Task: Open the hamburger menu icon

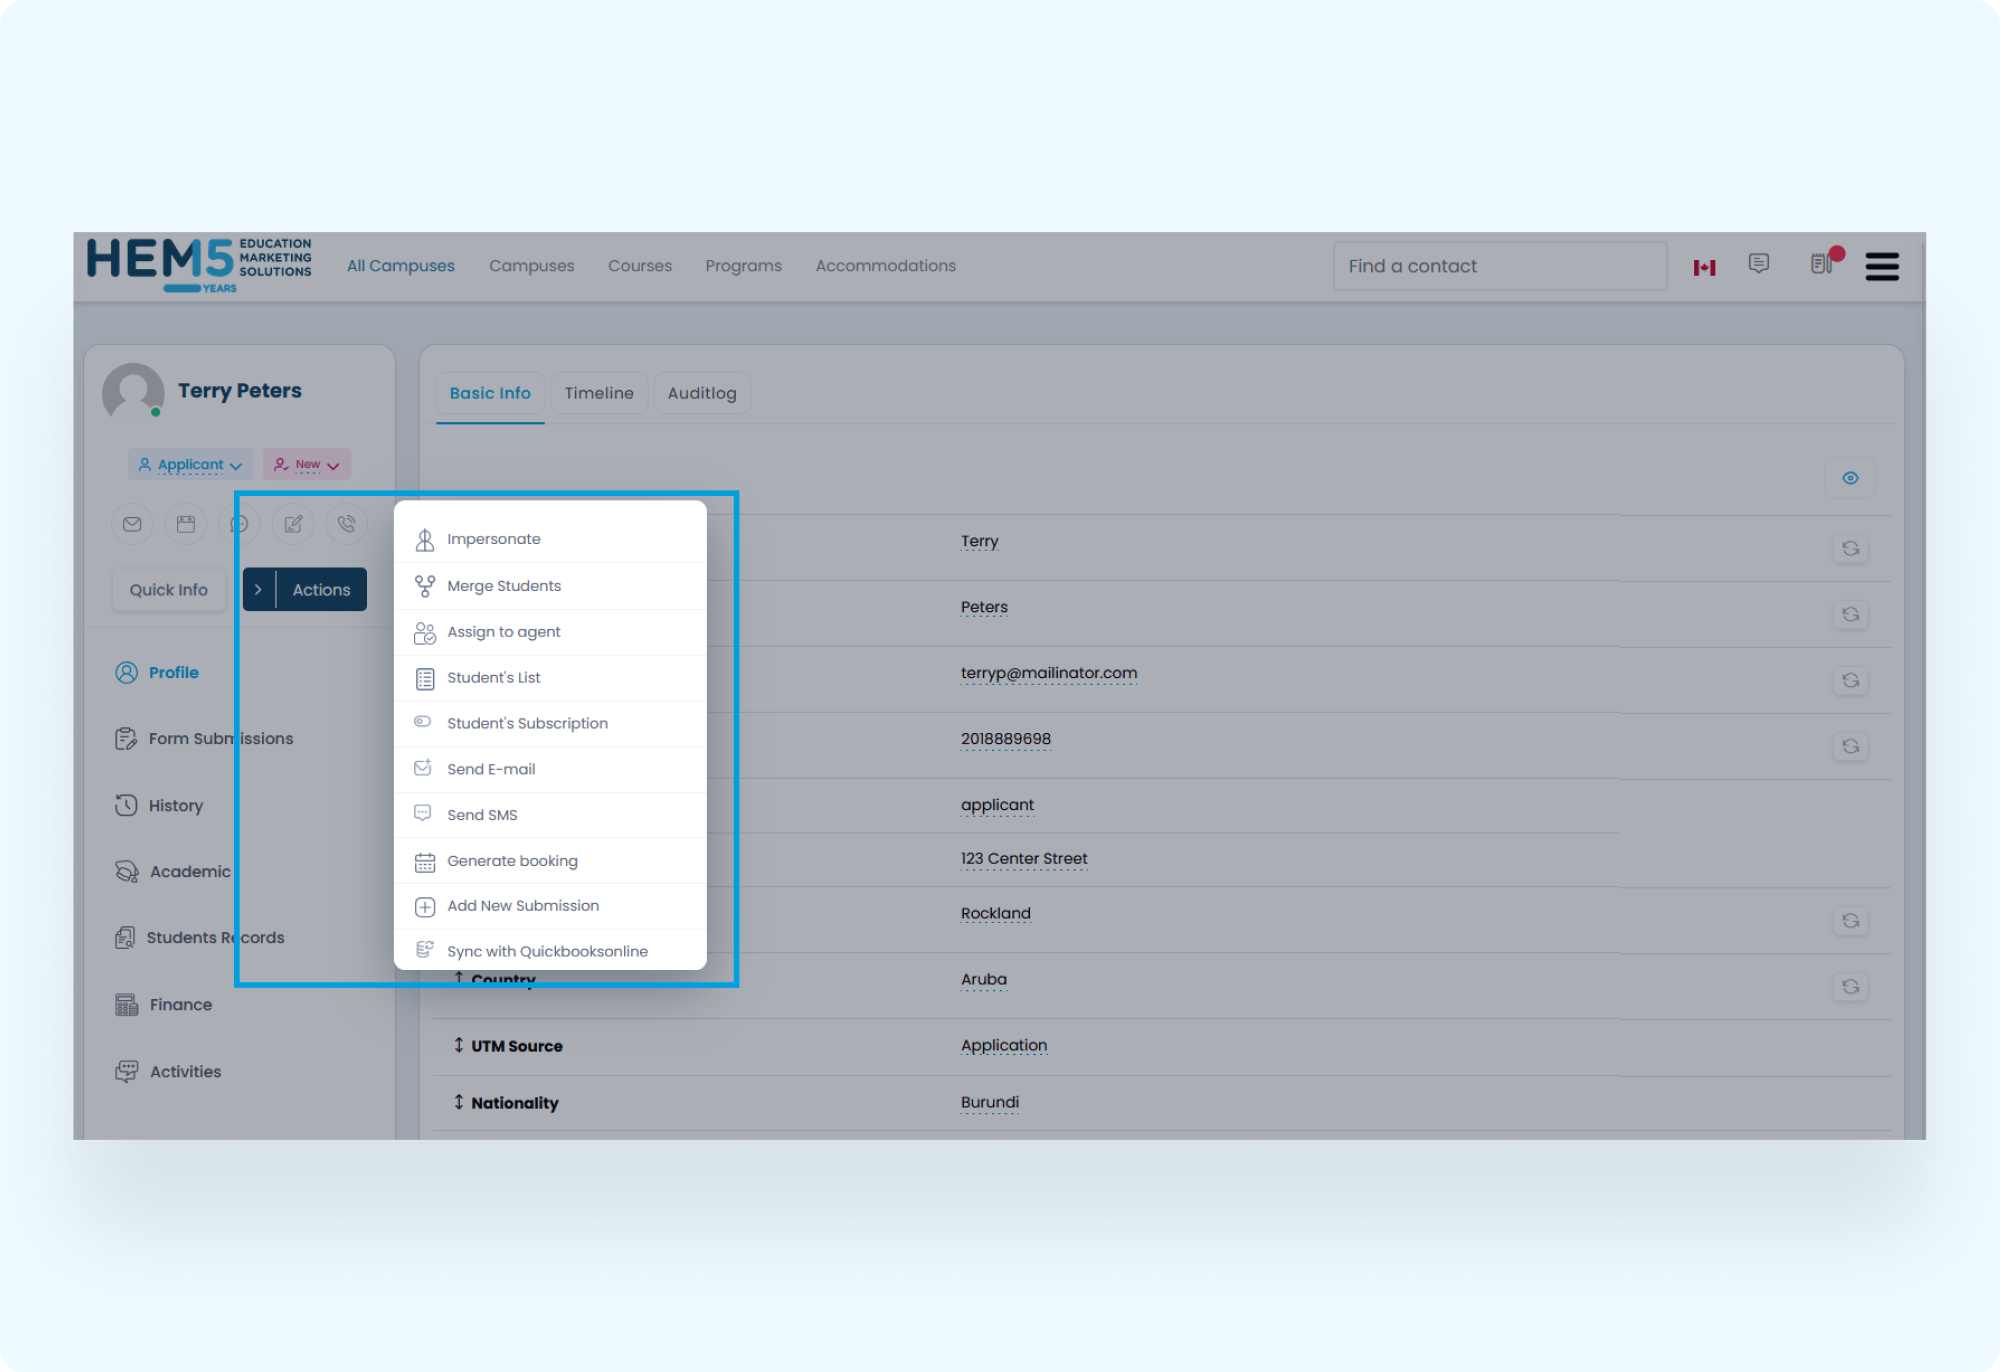Action: tap(1881, 266)
